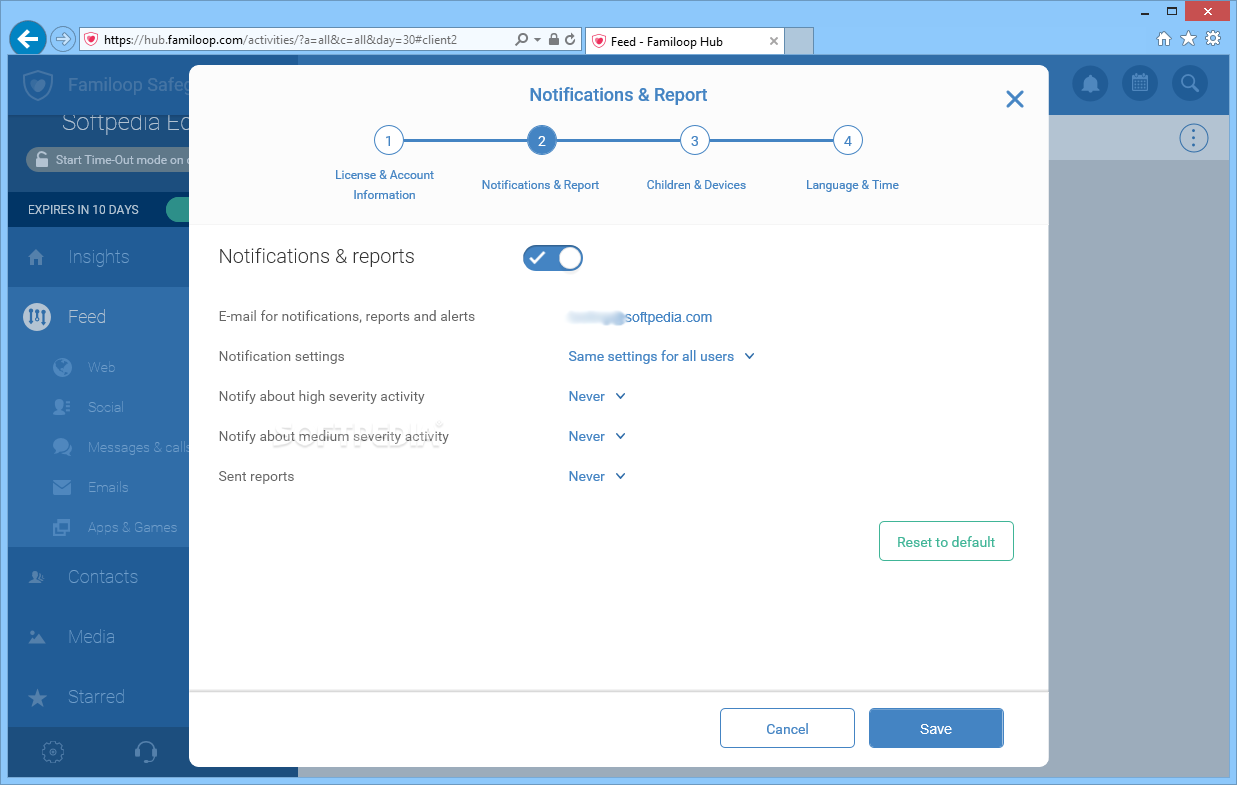Screen dimensions: 1237x785
Task: Select Emails under Feed
Action: coord(108,487)
